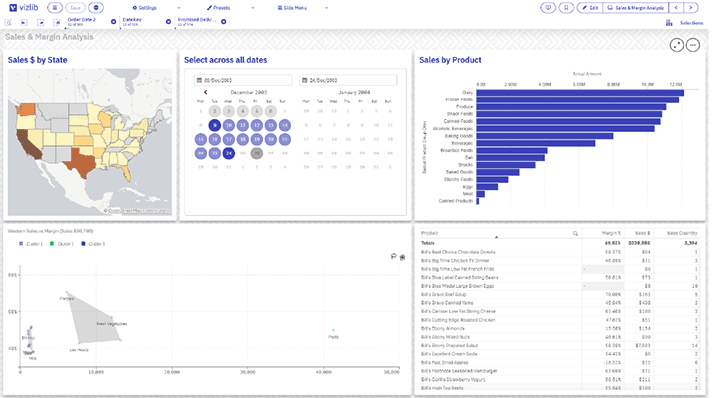This screenshot has height=398, width=720.
Task: Click the Baking Goods bar
Action: [545, 136]
